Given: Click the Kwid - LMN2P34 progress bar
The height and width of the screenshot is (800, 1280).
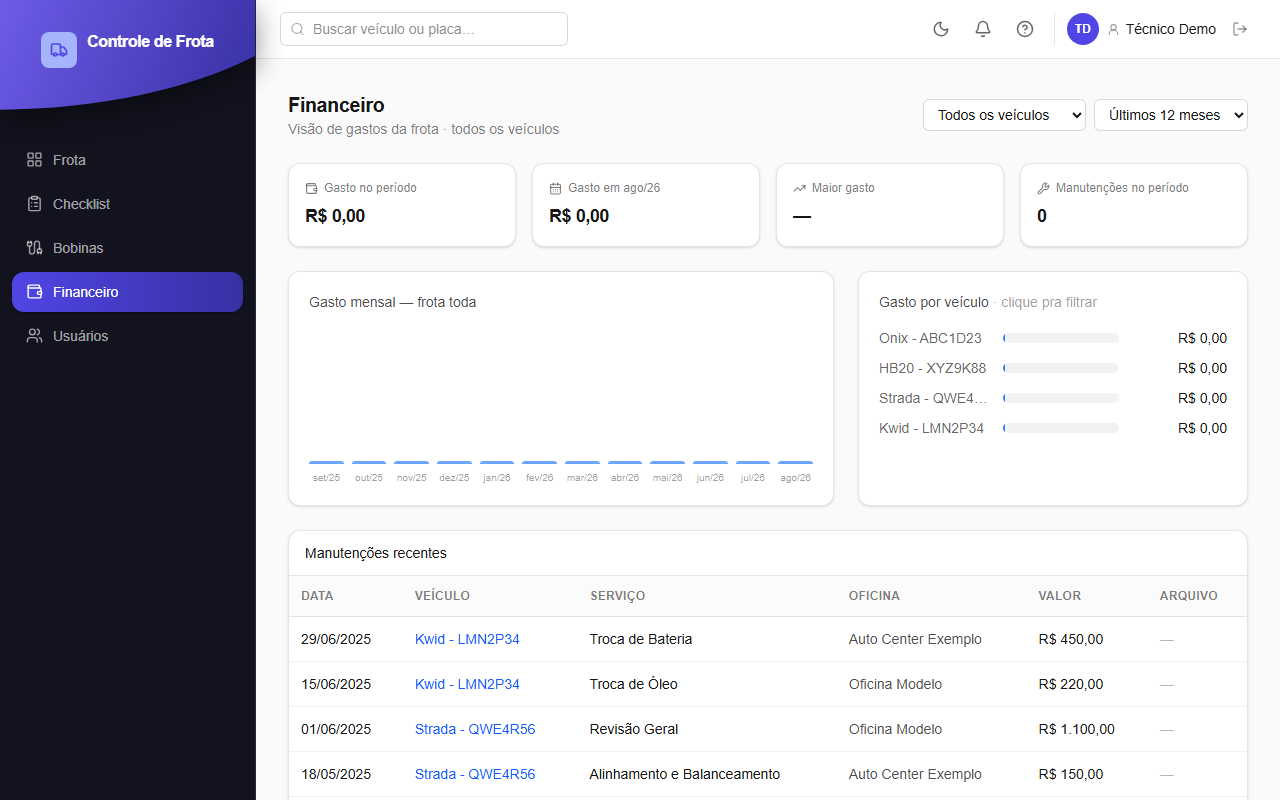Looking at the screenshot, I should click(x=1061, y=428).
